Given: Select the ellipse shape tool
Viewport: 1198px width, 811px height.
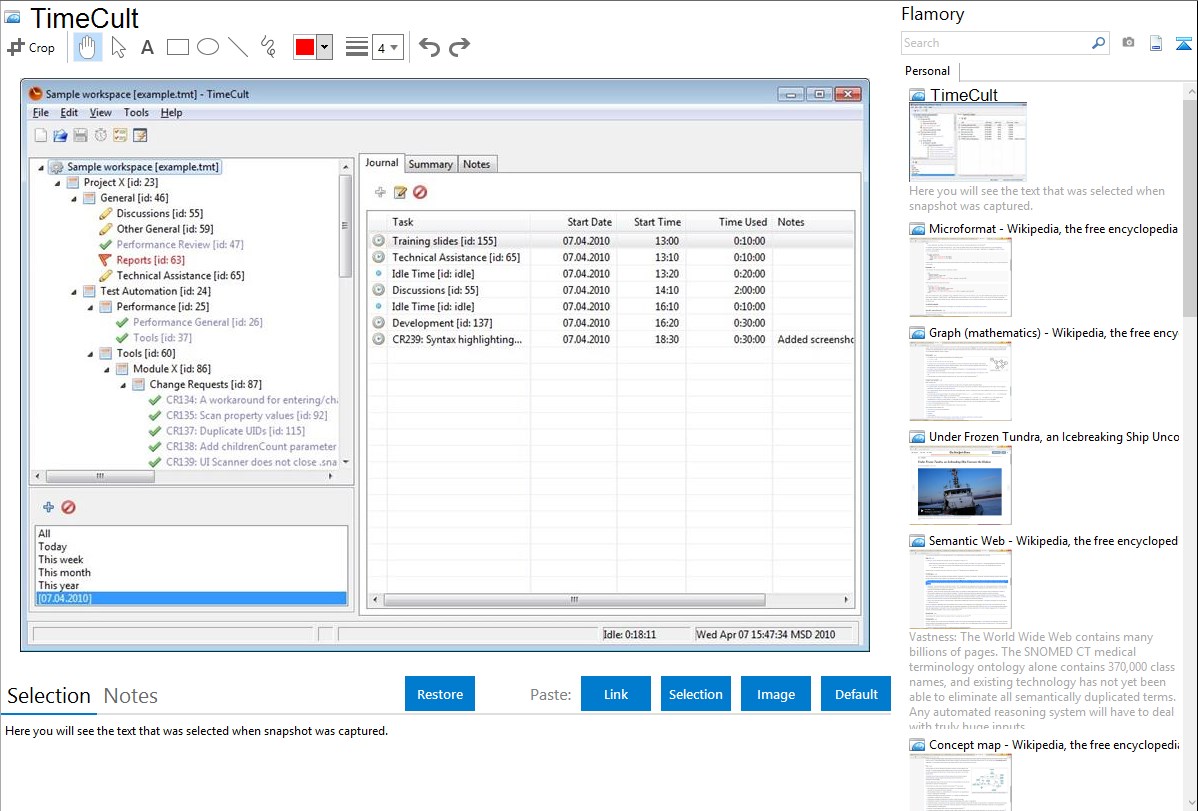Looking at the screenshot, I should 208,47.
